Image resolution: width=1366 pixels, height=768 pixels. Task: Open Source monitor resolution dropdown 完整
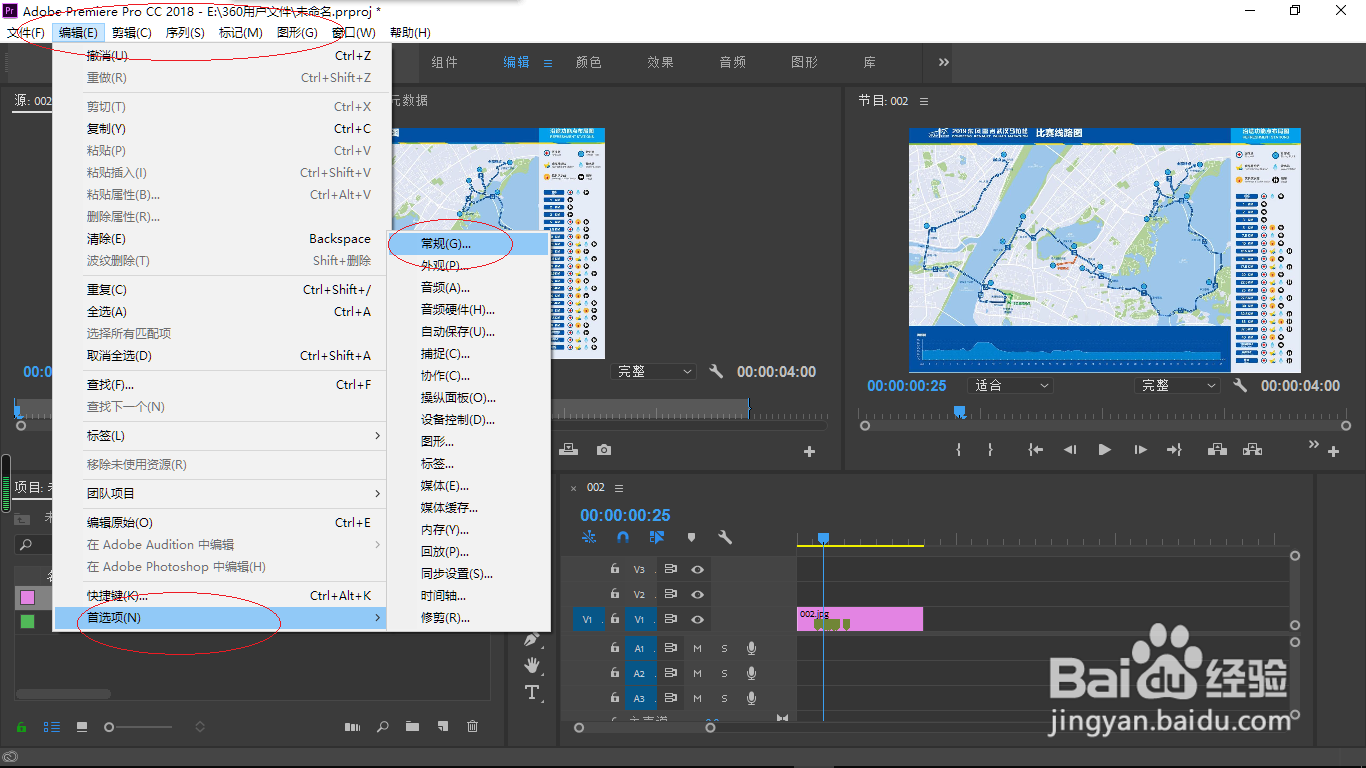(654, 371)
